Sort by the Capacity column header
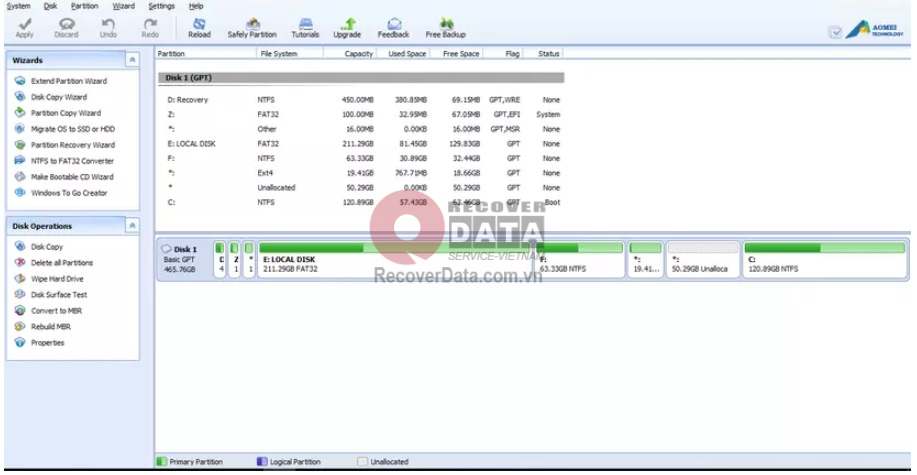The image size is (917, 475). (350, 54)
